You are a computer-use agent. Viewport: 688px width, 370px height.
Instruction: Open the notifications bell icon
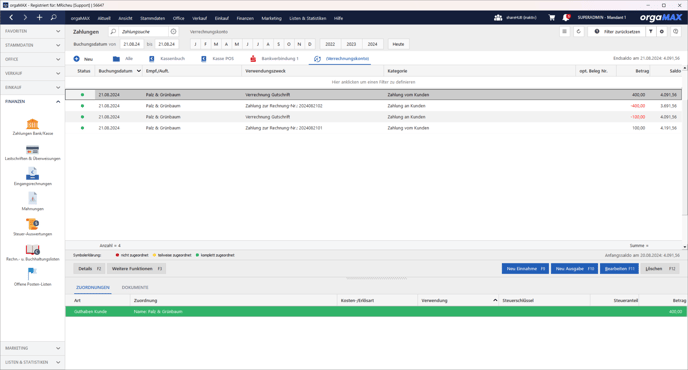pyautogui.click(x=566, y=18)
